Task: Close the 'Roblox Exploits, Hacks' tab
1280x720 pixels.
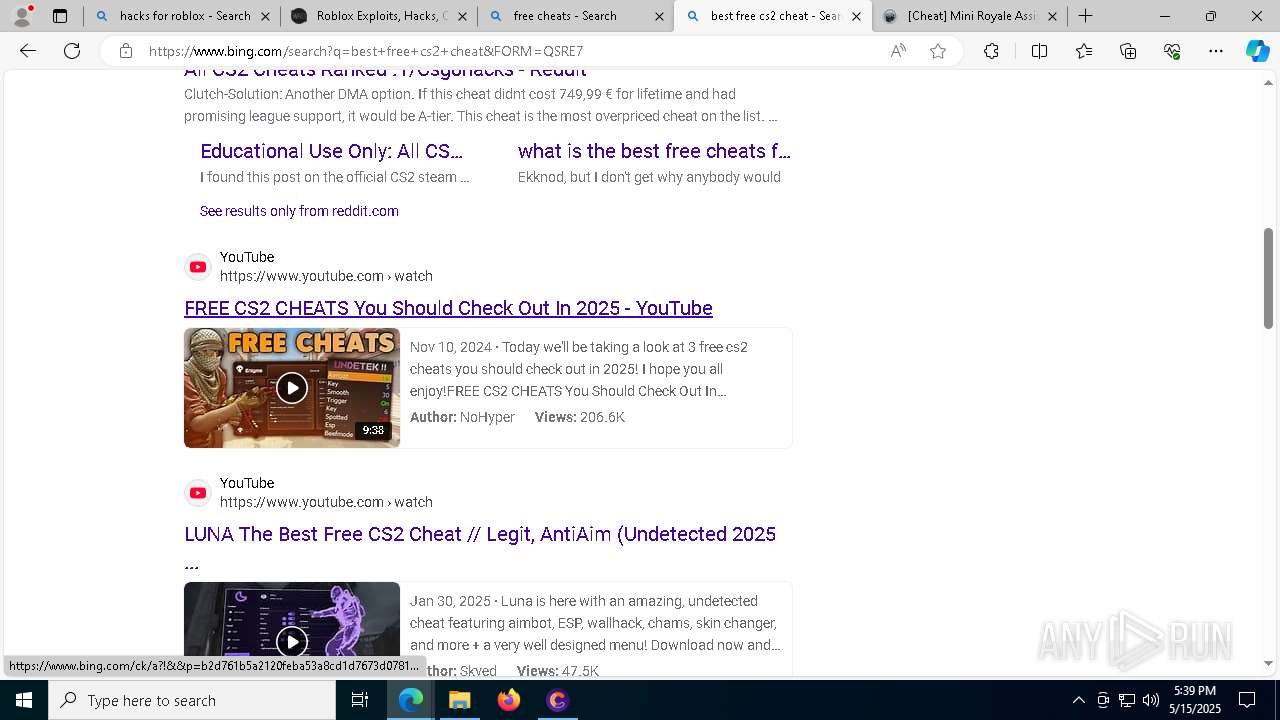Action: pos(462,16)
